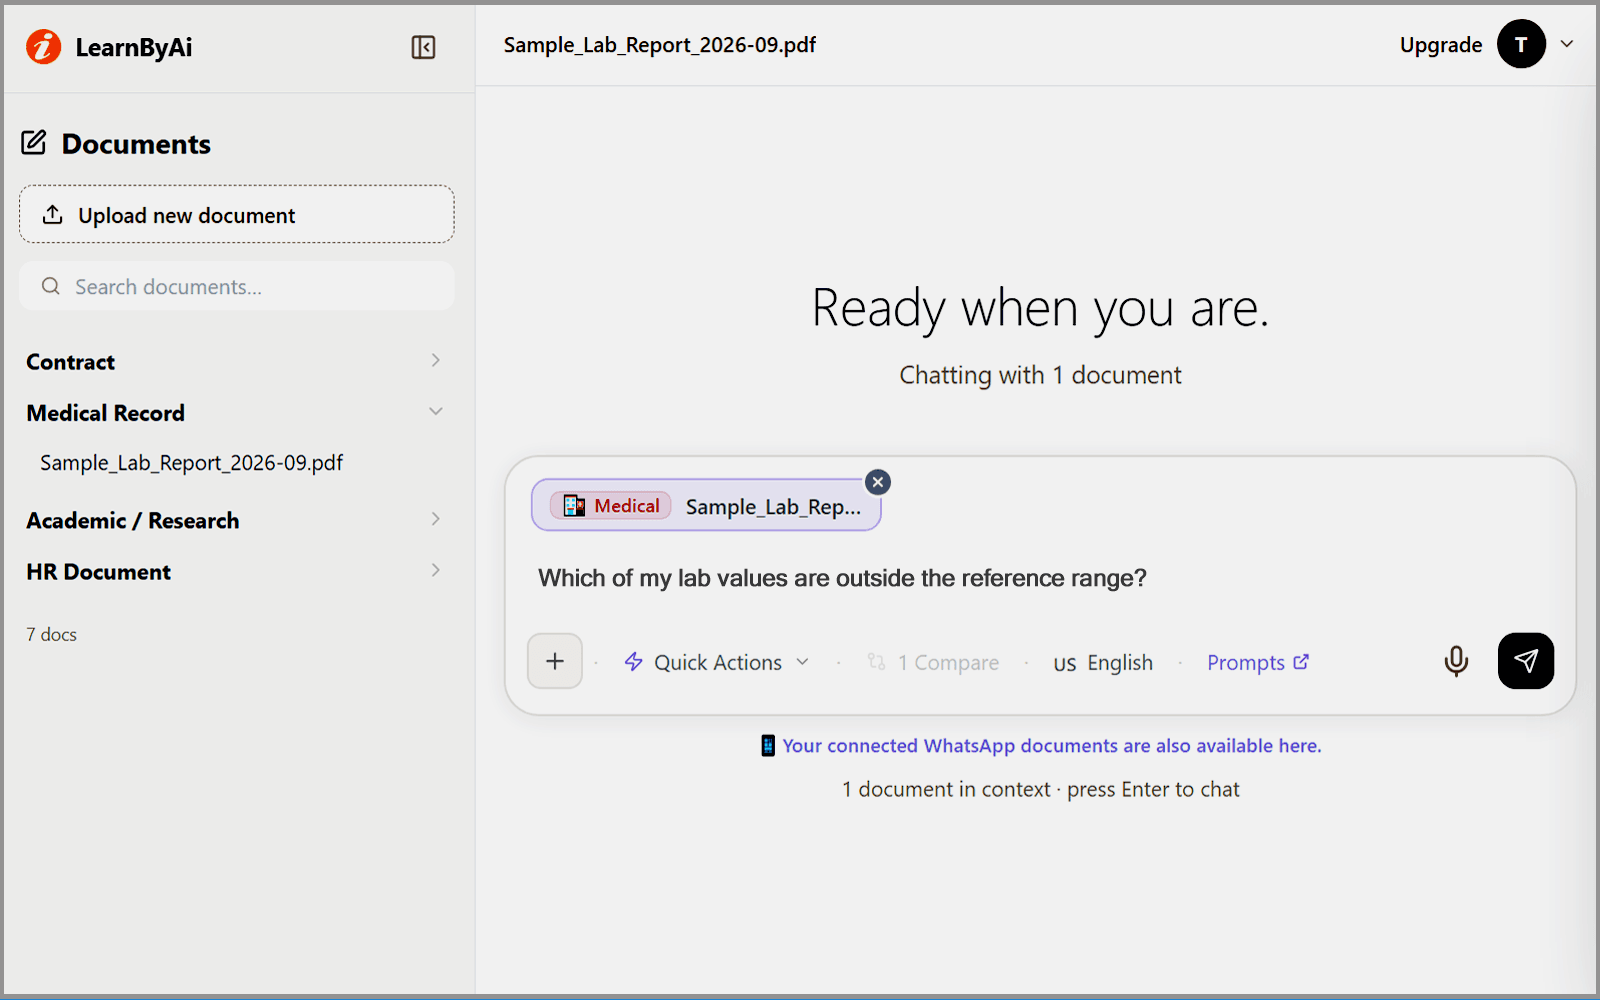This screenshot has width=1600, height=1000.
Task: Click the Upgrade link
Action: click(1440, 45)
